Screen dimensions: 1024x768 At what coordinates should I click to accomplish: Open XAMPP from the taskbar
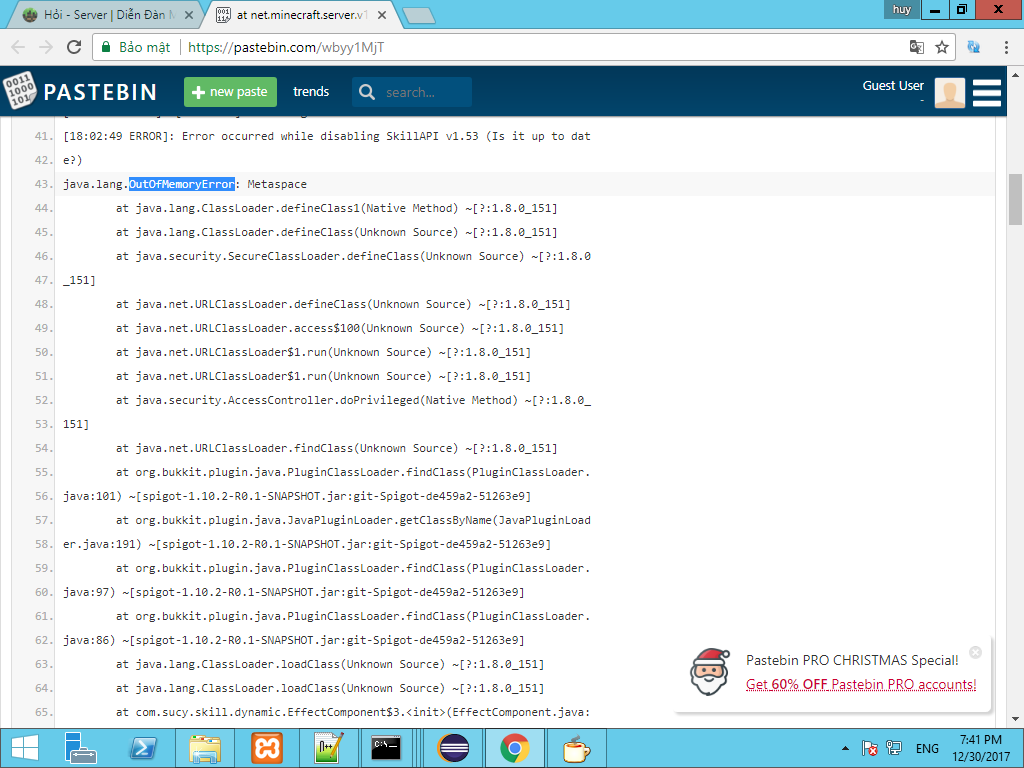266,748
